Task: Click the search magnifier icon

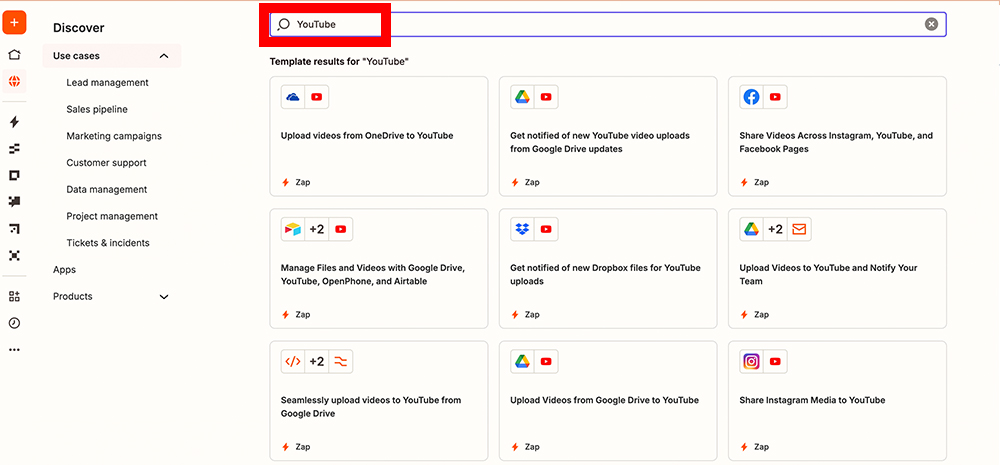Action: (284, 24)
